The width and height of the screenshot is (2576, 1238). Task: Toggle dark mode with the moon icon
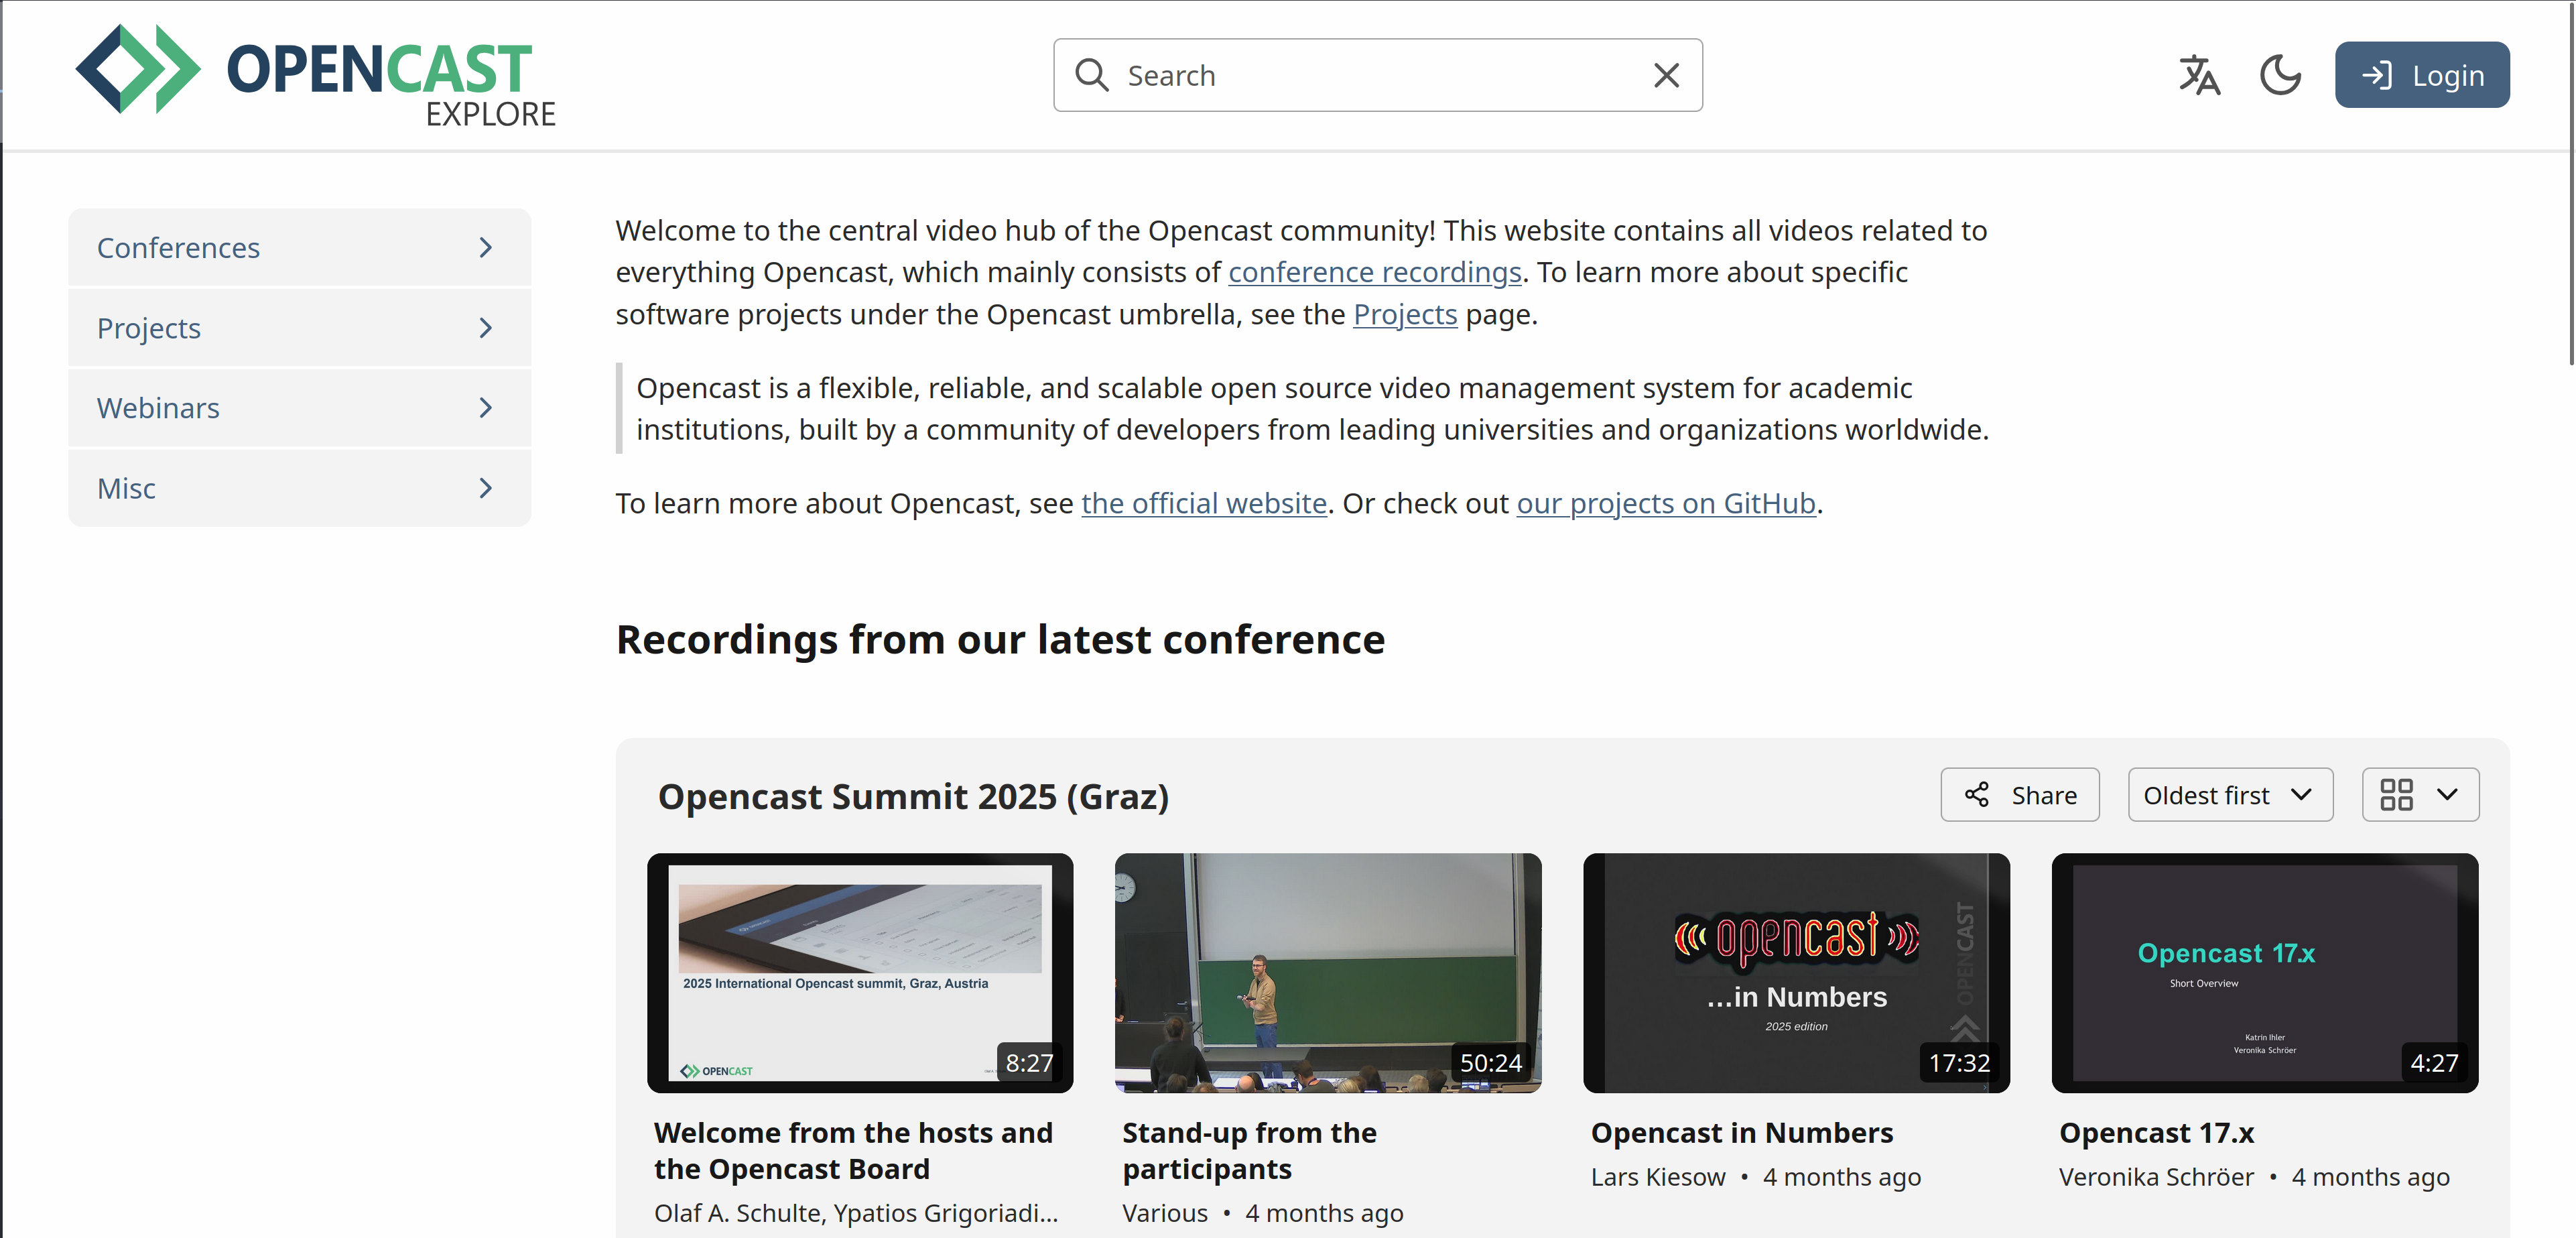pos(2280,74)
